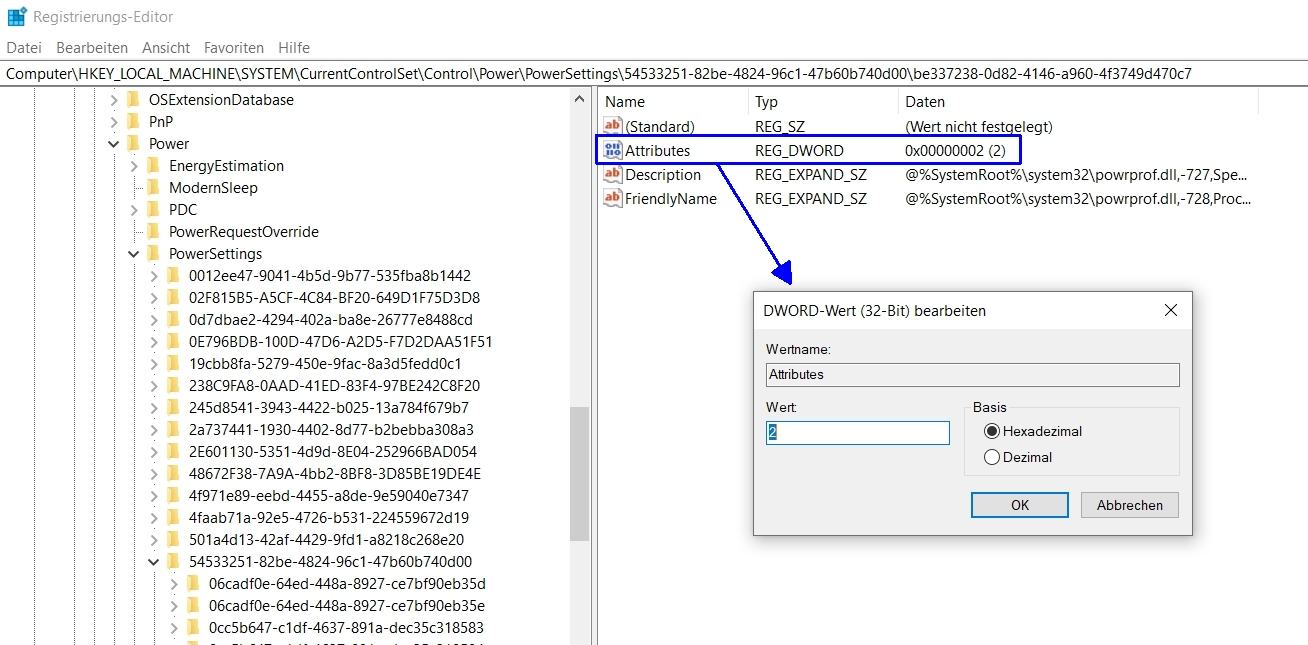Screen dimensions: 1308x645
Task: Click OK in DWORD edit dialog
Action: coord(1020,505)
